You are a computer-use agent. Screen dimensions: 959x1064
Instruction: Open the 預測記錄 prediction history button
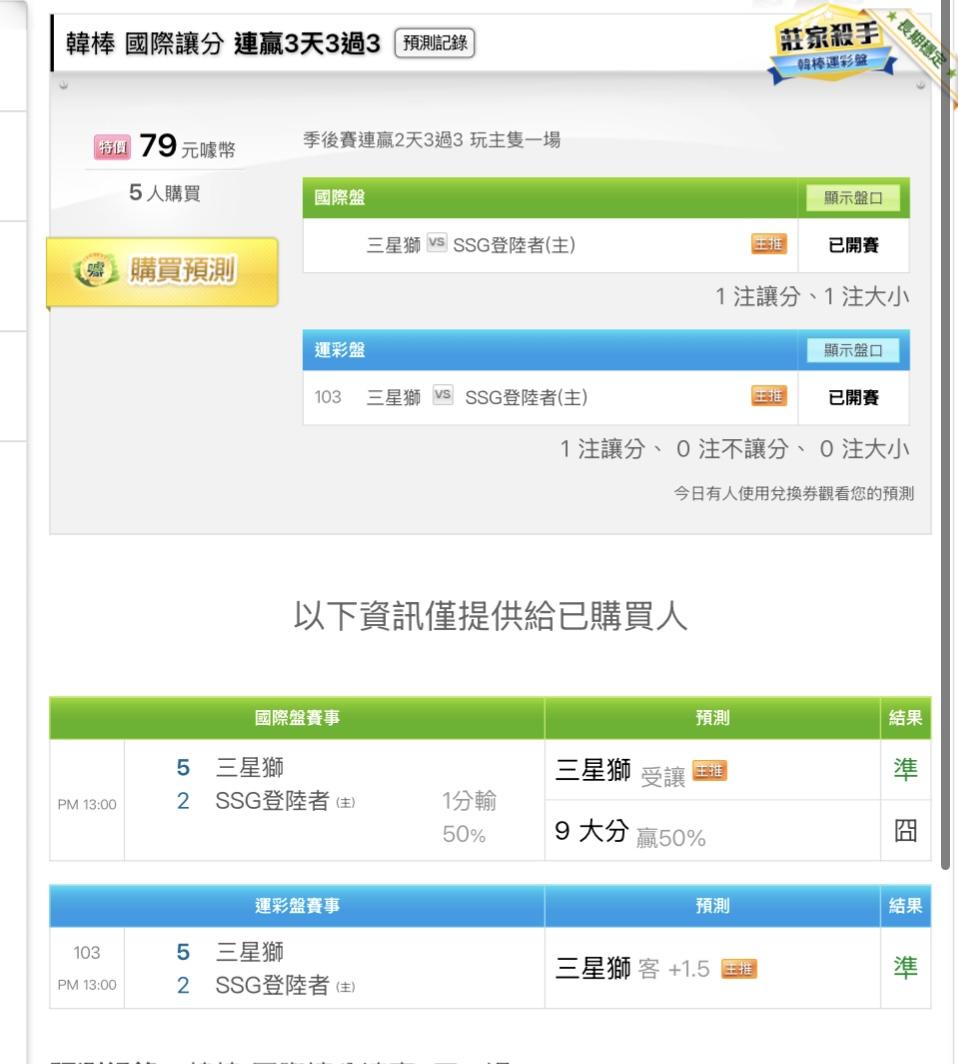point(434,43)
